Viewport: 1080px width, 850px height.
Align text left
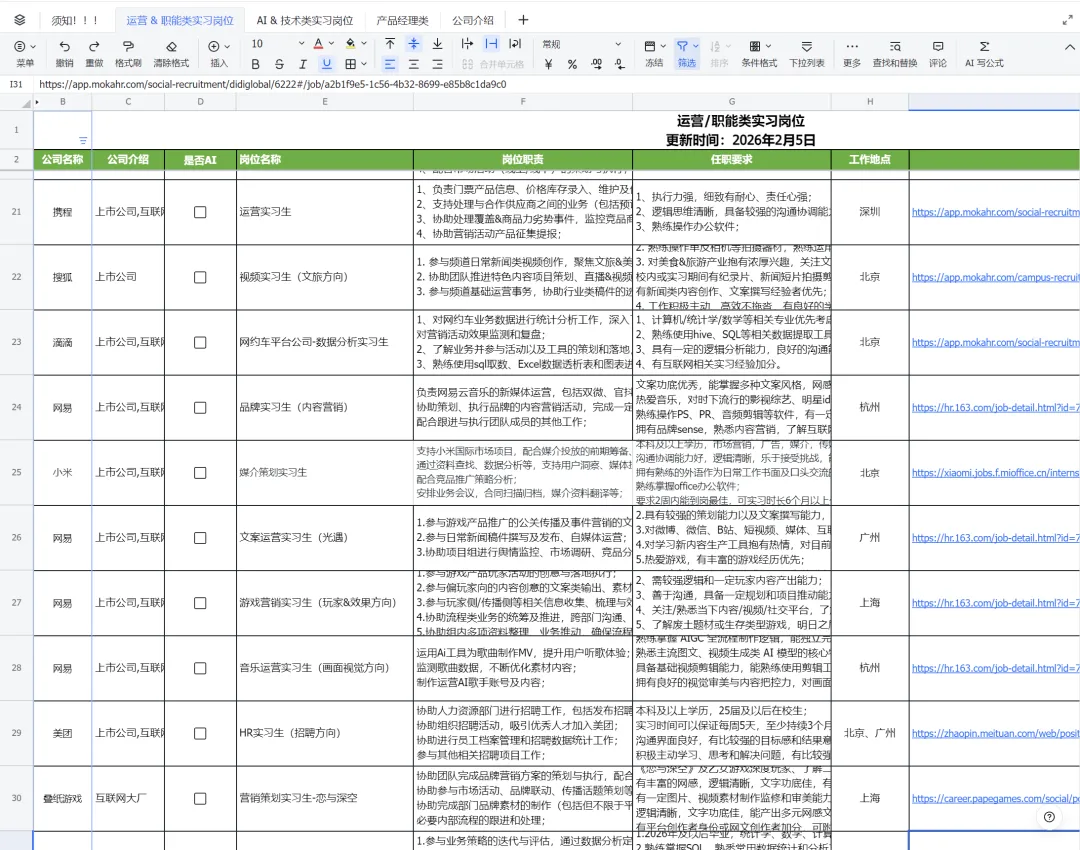pos(390,64)
